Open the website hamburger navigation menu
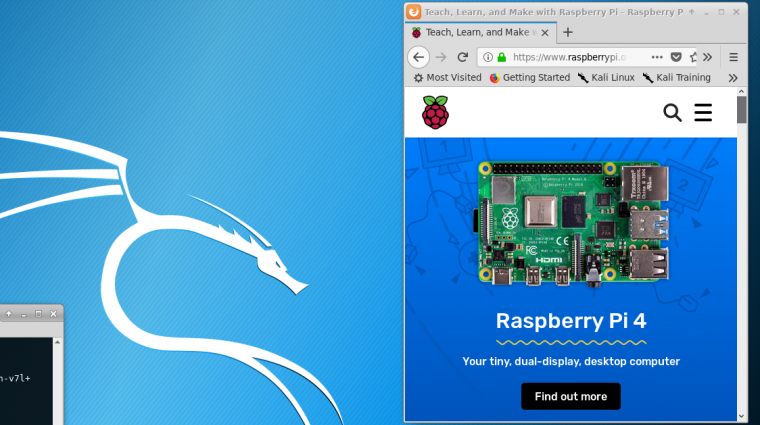 coord(703,112)
